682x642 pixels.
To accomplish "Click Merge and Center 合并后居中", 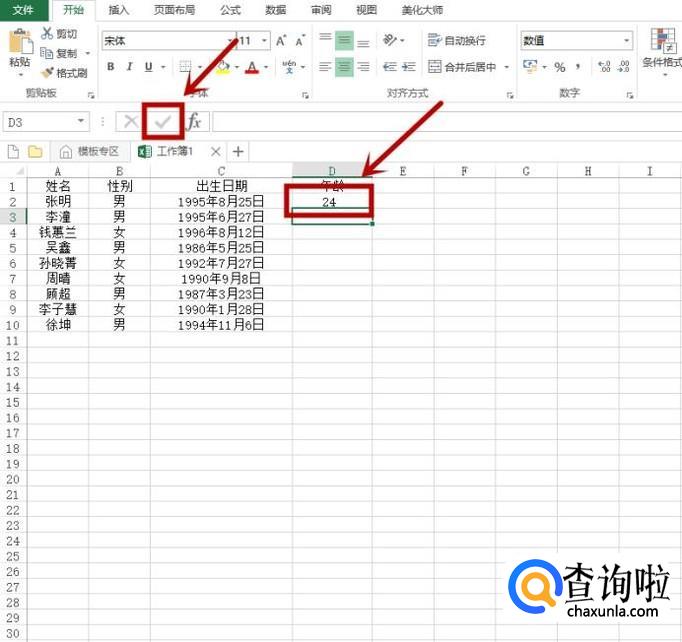I will pyautogui.click(x=462, y=67).
